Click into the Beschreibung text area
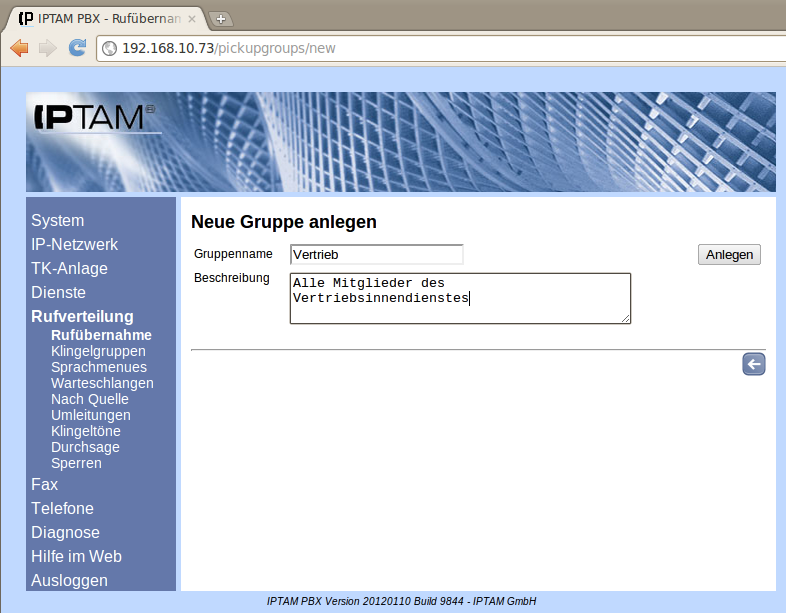 460,298
